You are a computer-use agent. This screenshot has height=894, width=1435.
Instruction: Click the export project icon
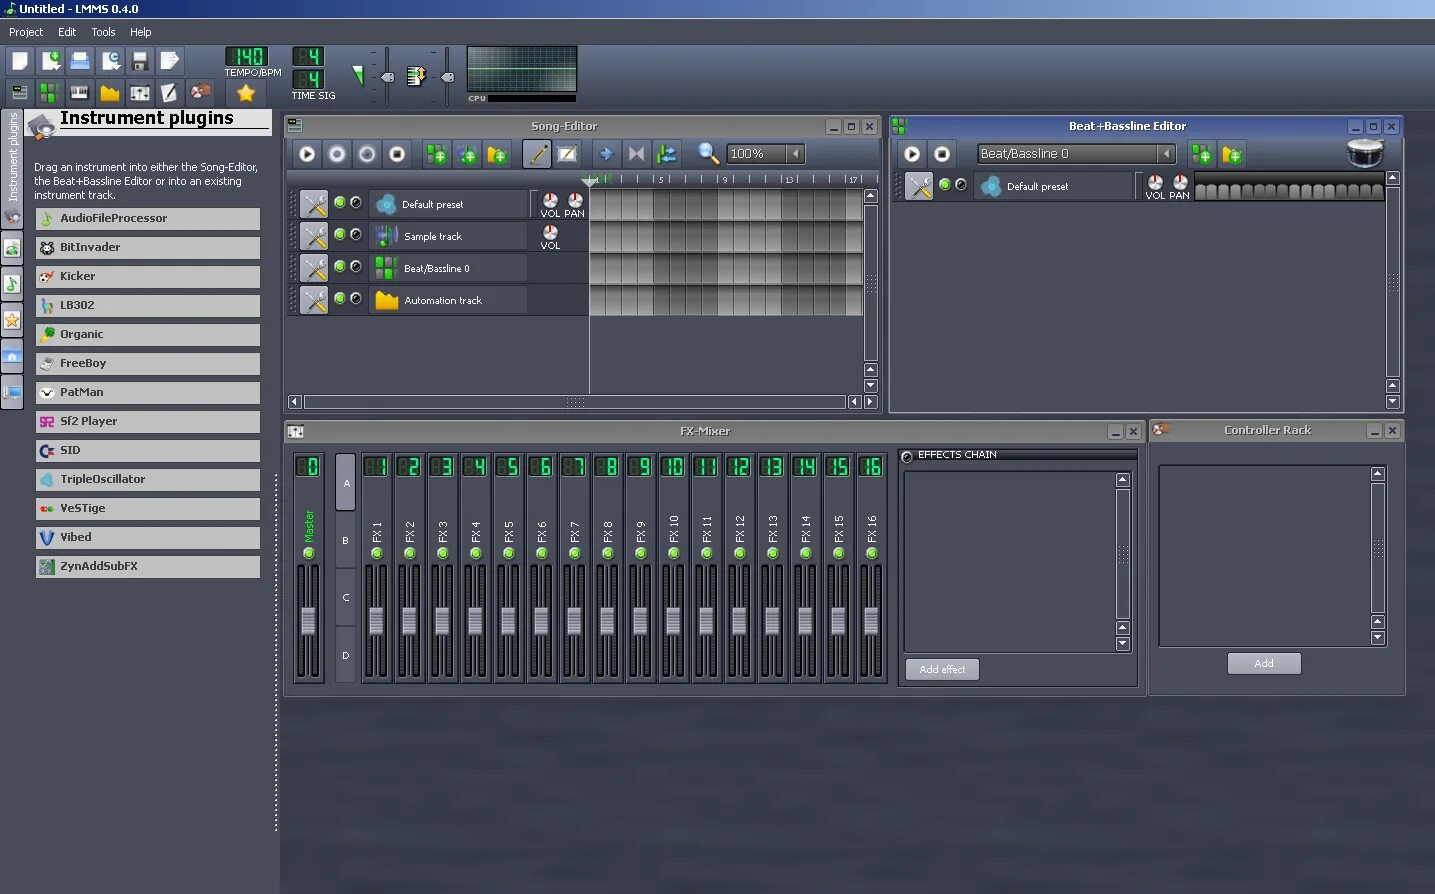[x=170, y=61]
